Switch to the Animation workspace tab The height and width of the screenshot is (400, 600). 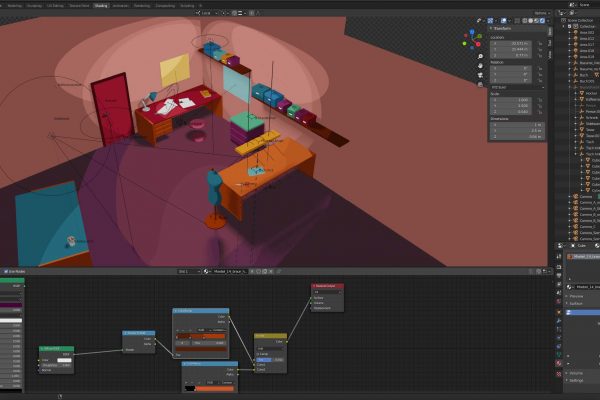coord(120,4)
